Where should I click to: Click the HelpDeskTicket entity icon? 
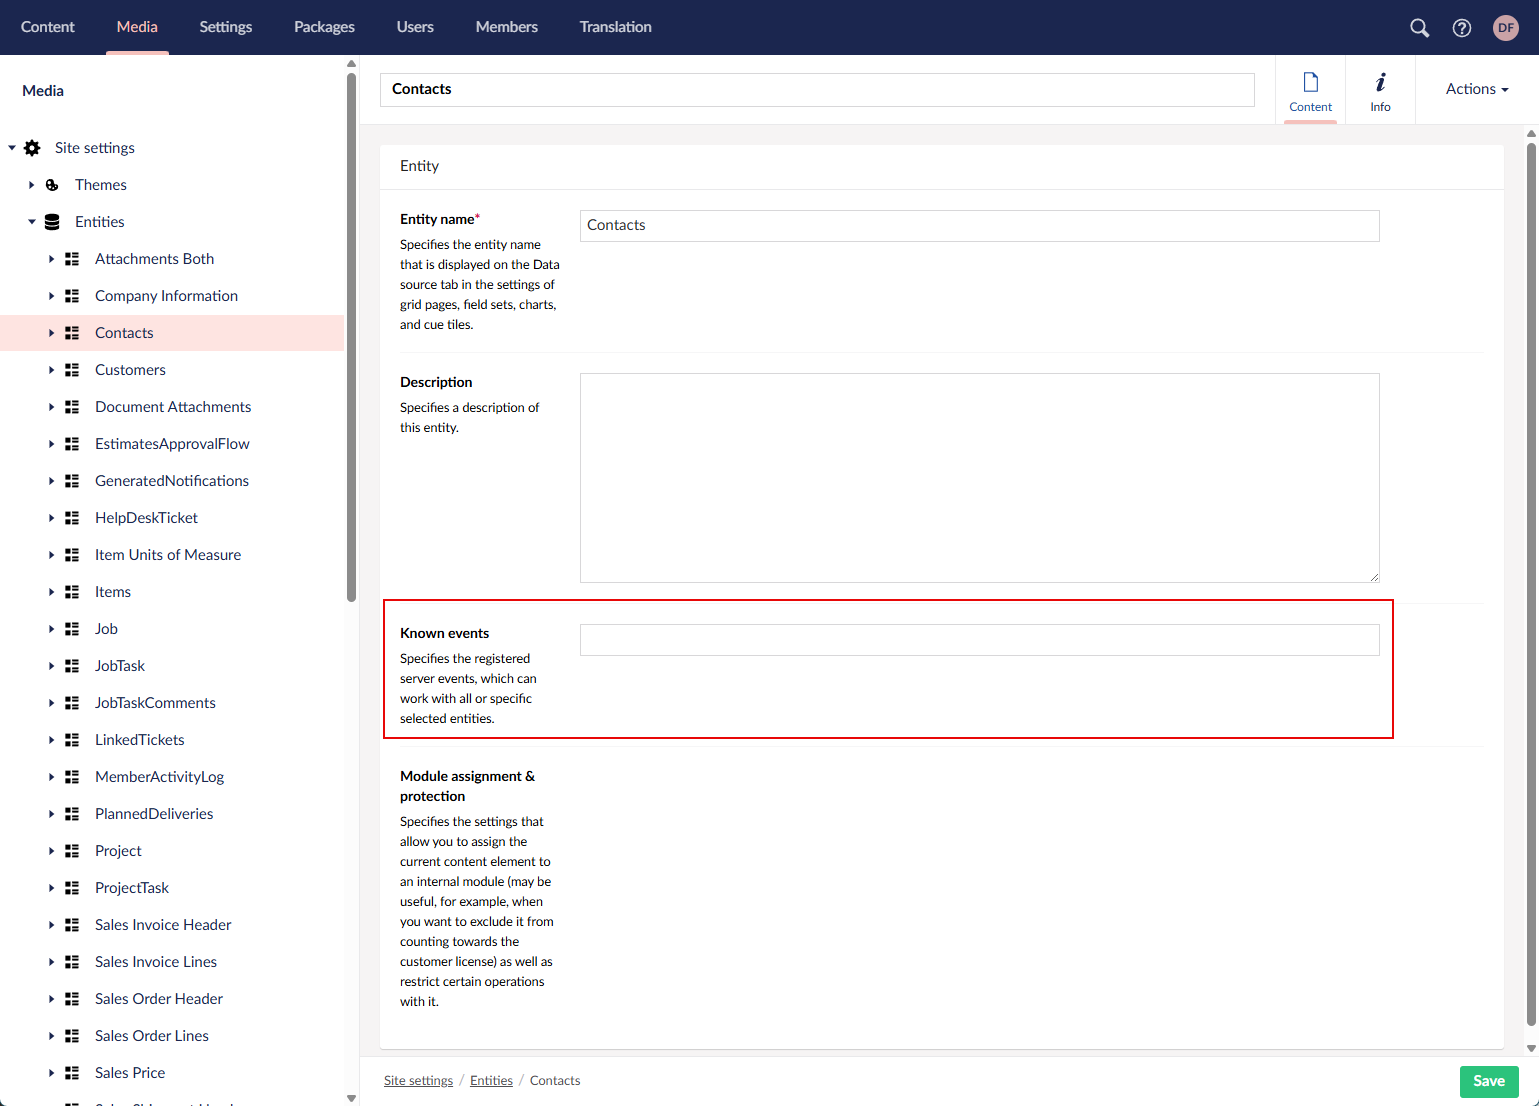coord(72,518)
